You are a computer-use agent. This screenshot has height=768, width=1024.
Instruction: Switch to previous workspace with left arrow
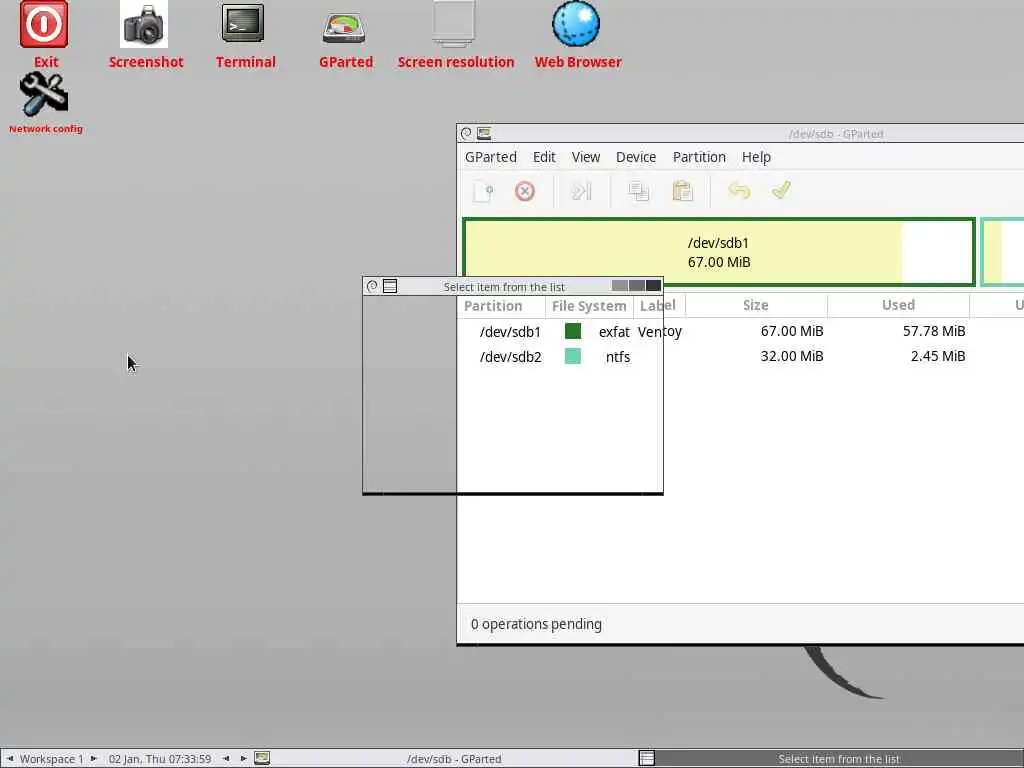[x=10, y=758]
